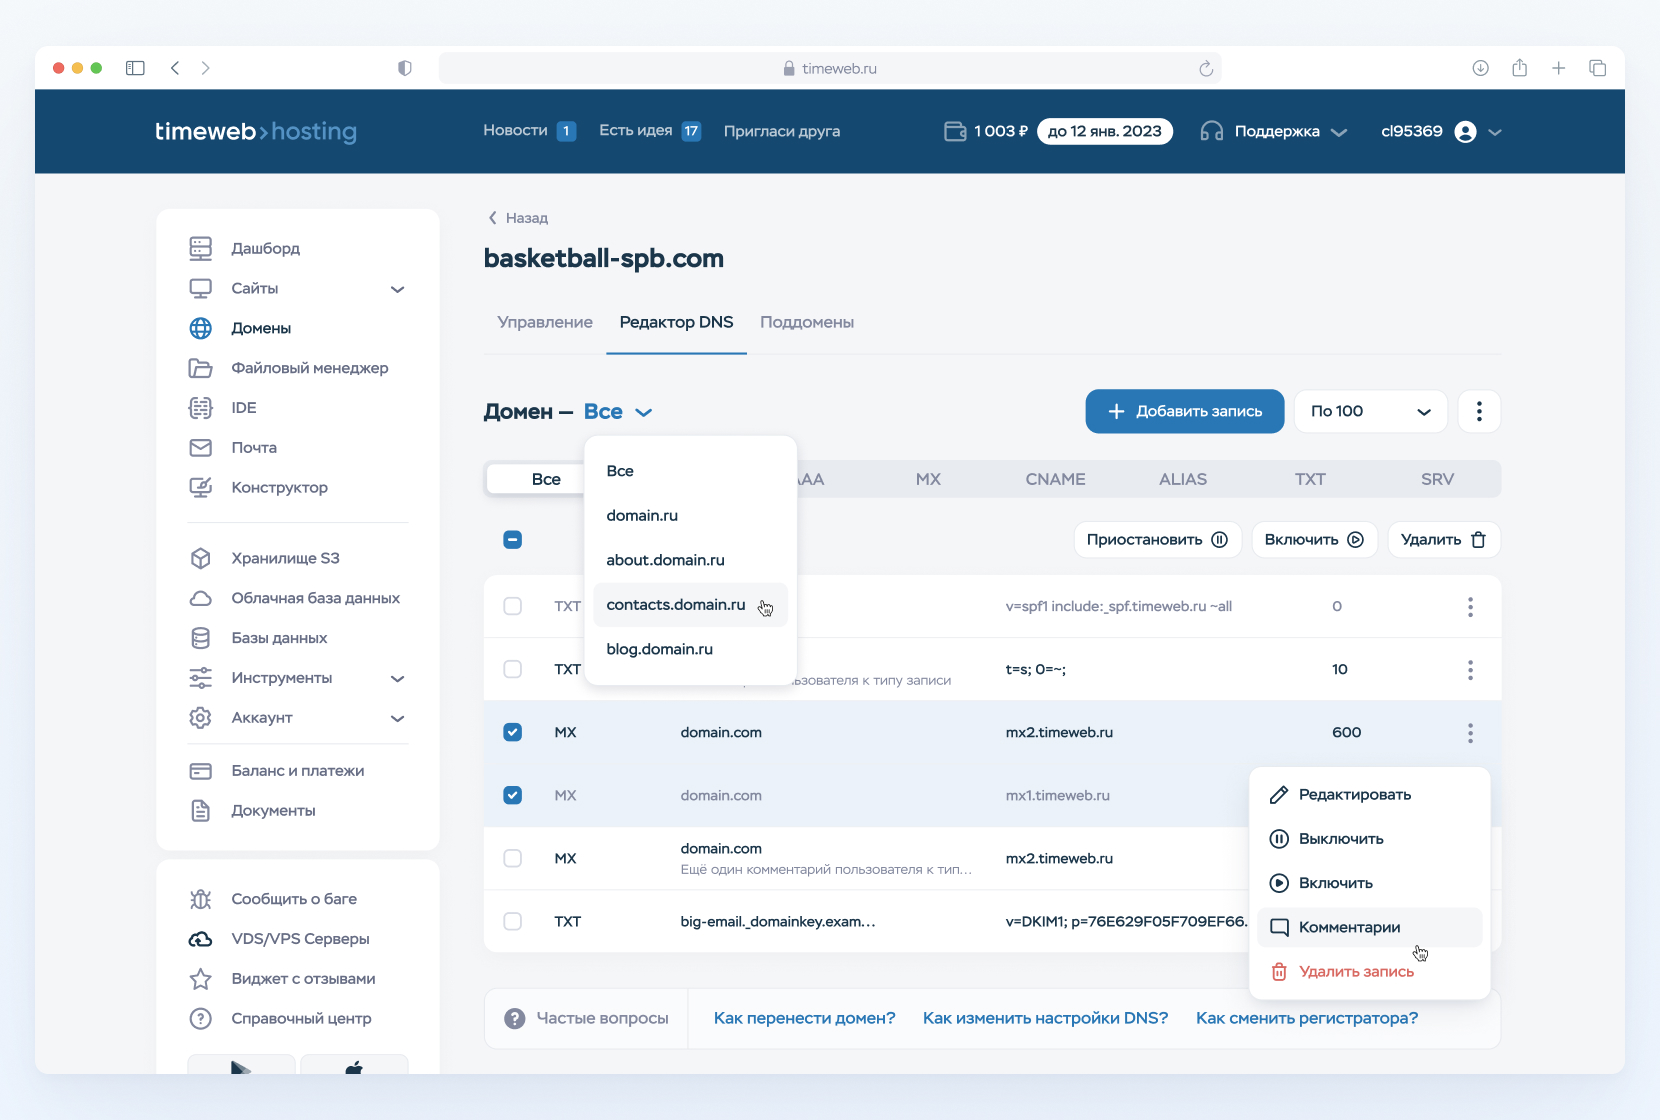1660x1120 pixels.
Task: Expand the Поддержка dropdown chevron
Action: (1340, 132)
